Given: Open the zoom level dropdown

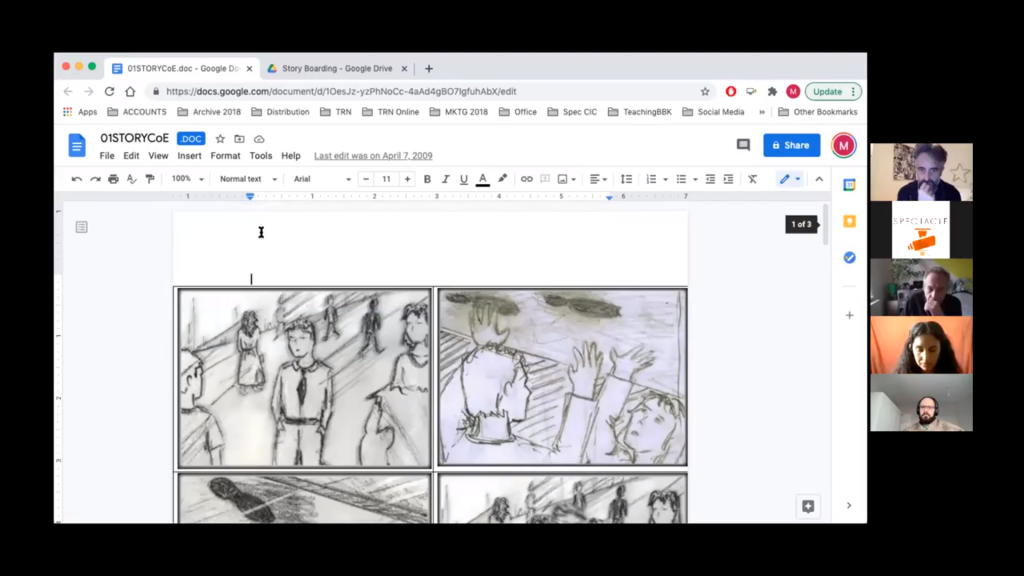Looking at the screenshot, I should pos(187,179).
